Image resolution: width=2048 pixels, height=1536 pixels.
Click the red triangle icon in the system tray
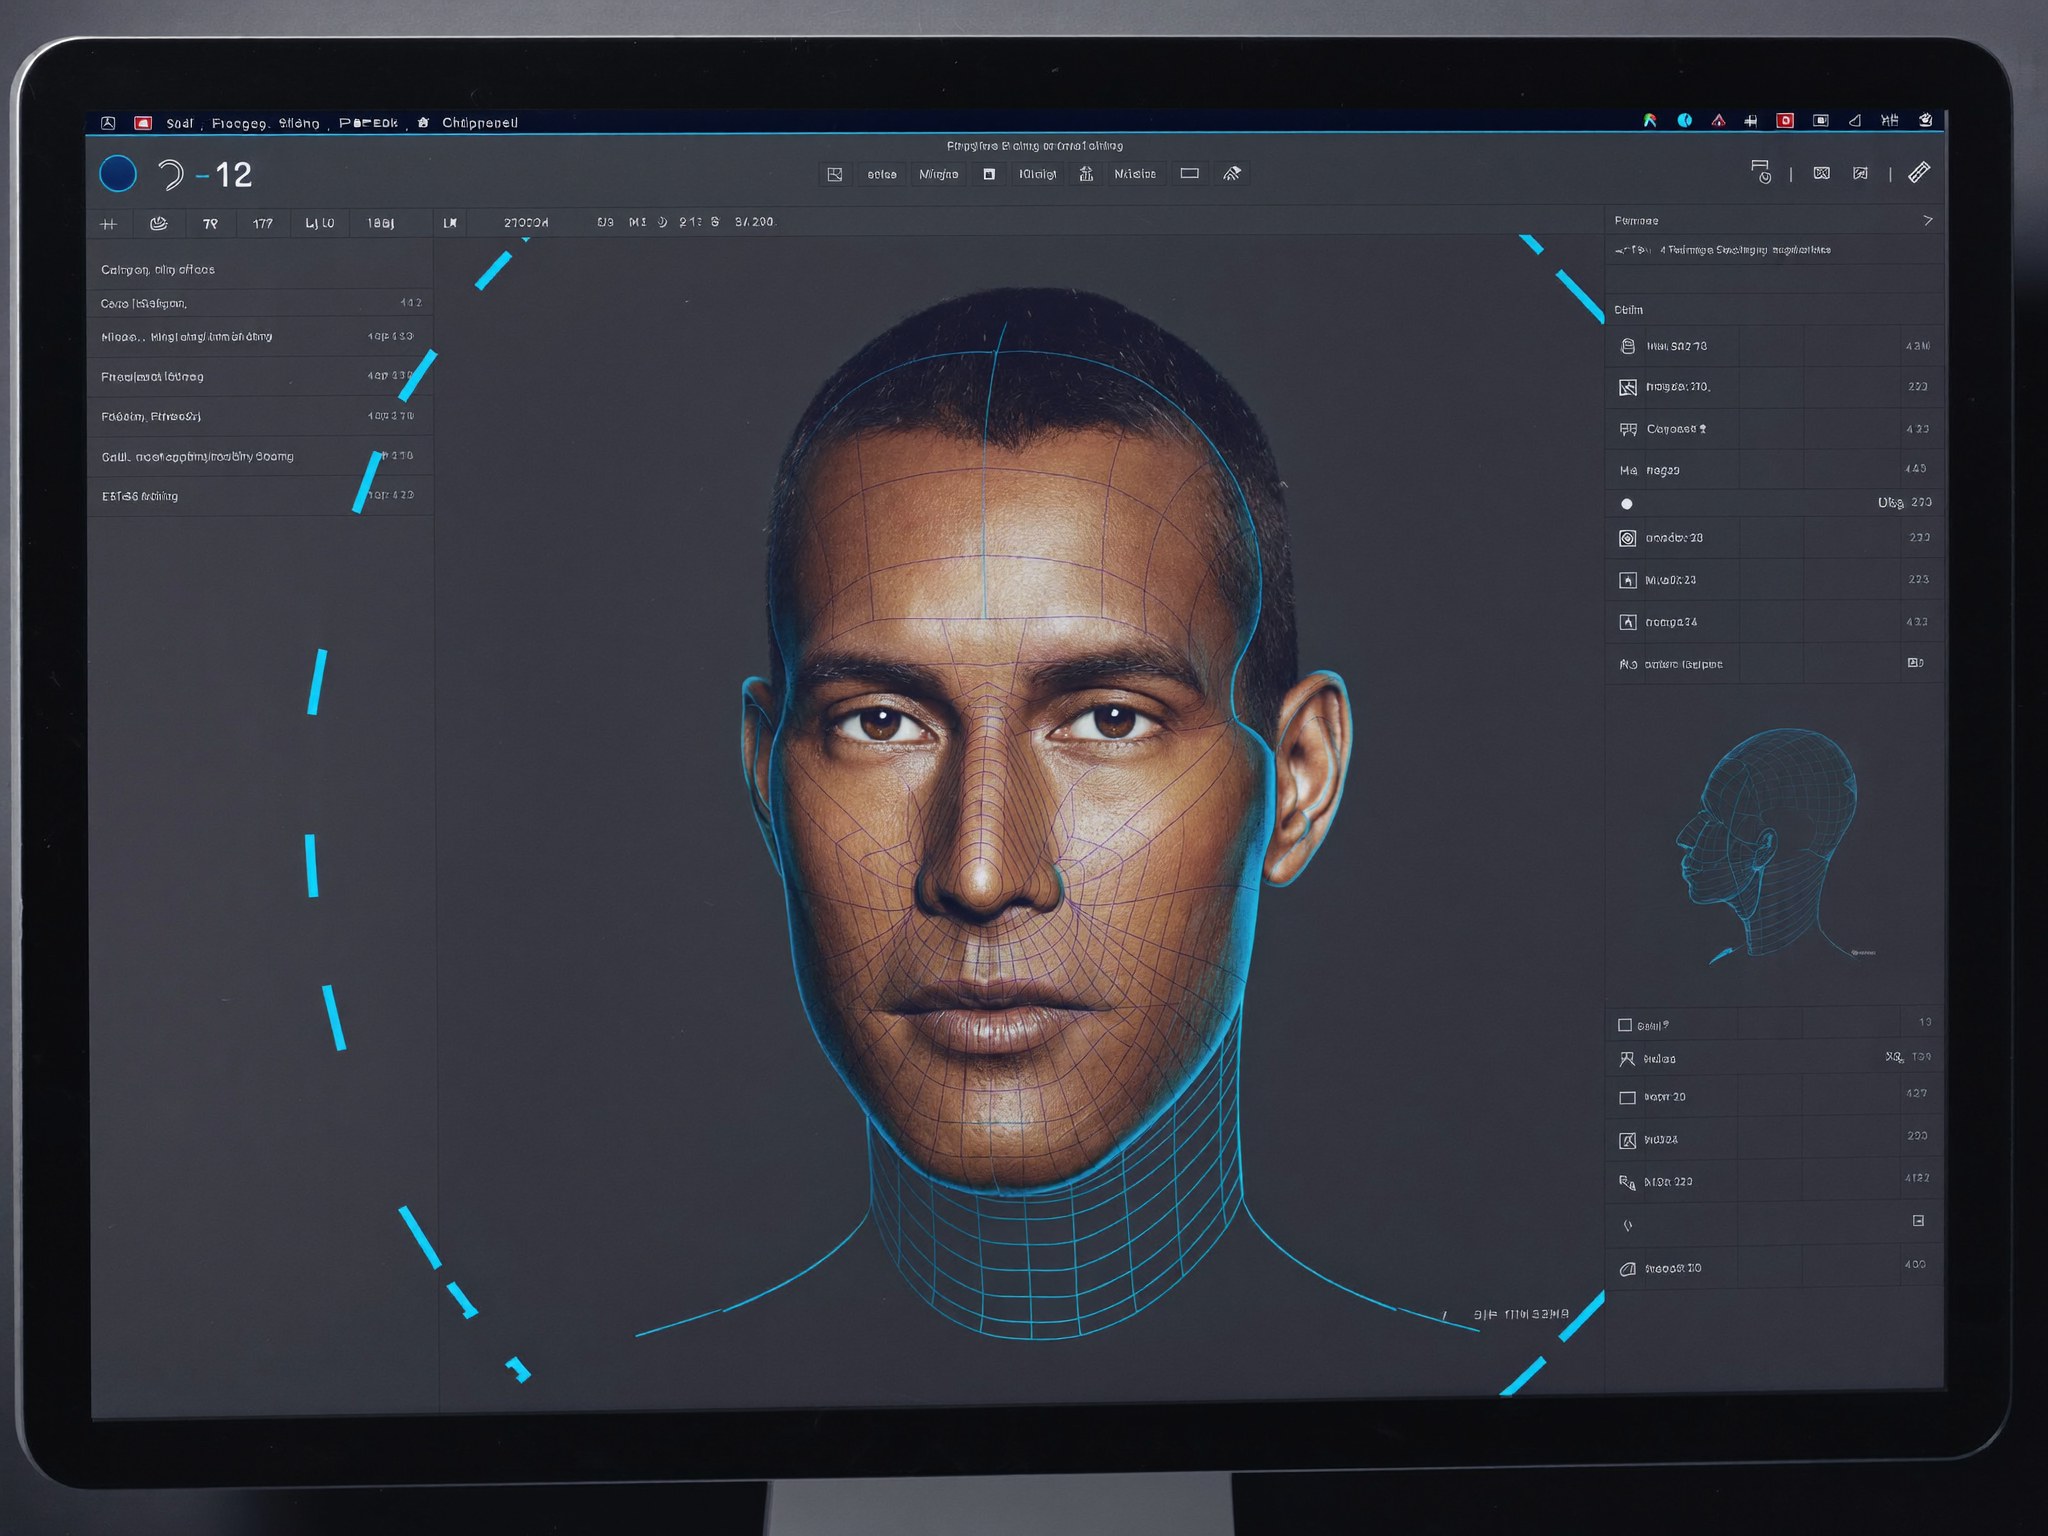1718,120
